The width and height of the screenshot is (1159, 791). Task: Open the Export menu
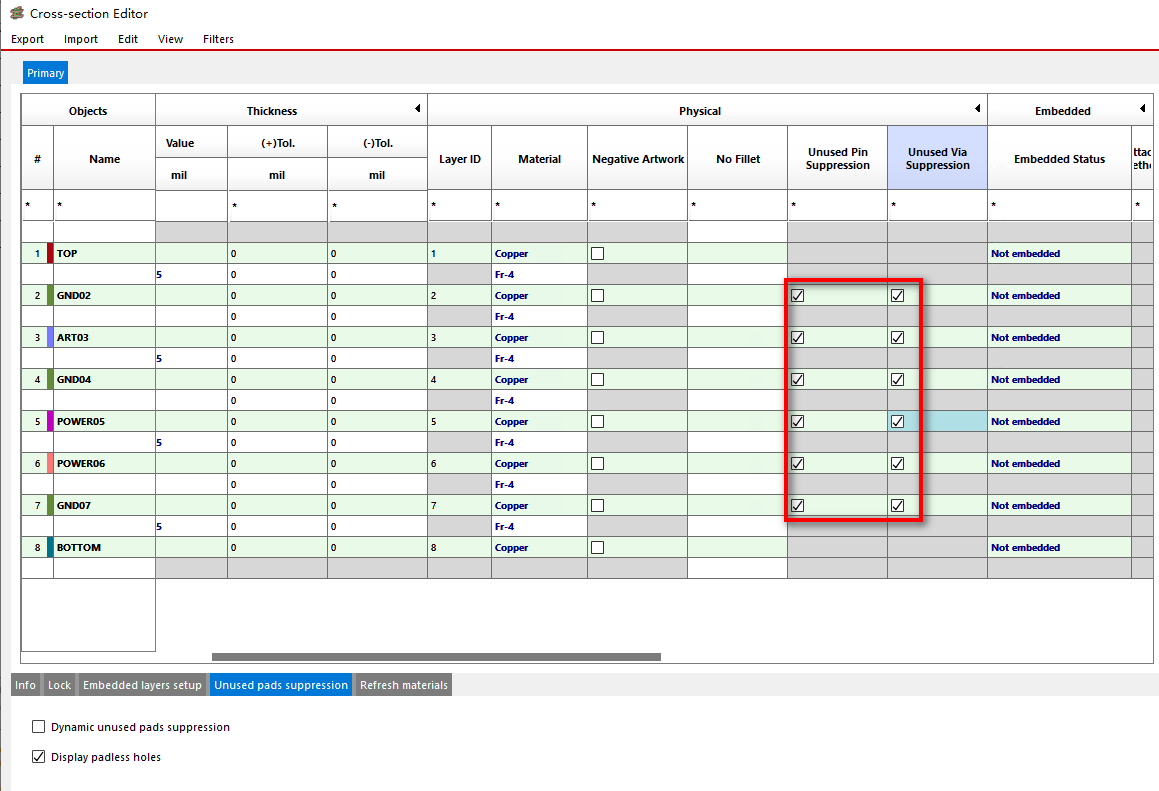tap(26, 39)
